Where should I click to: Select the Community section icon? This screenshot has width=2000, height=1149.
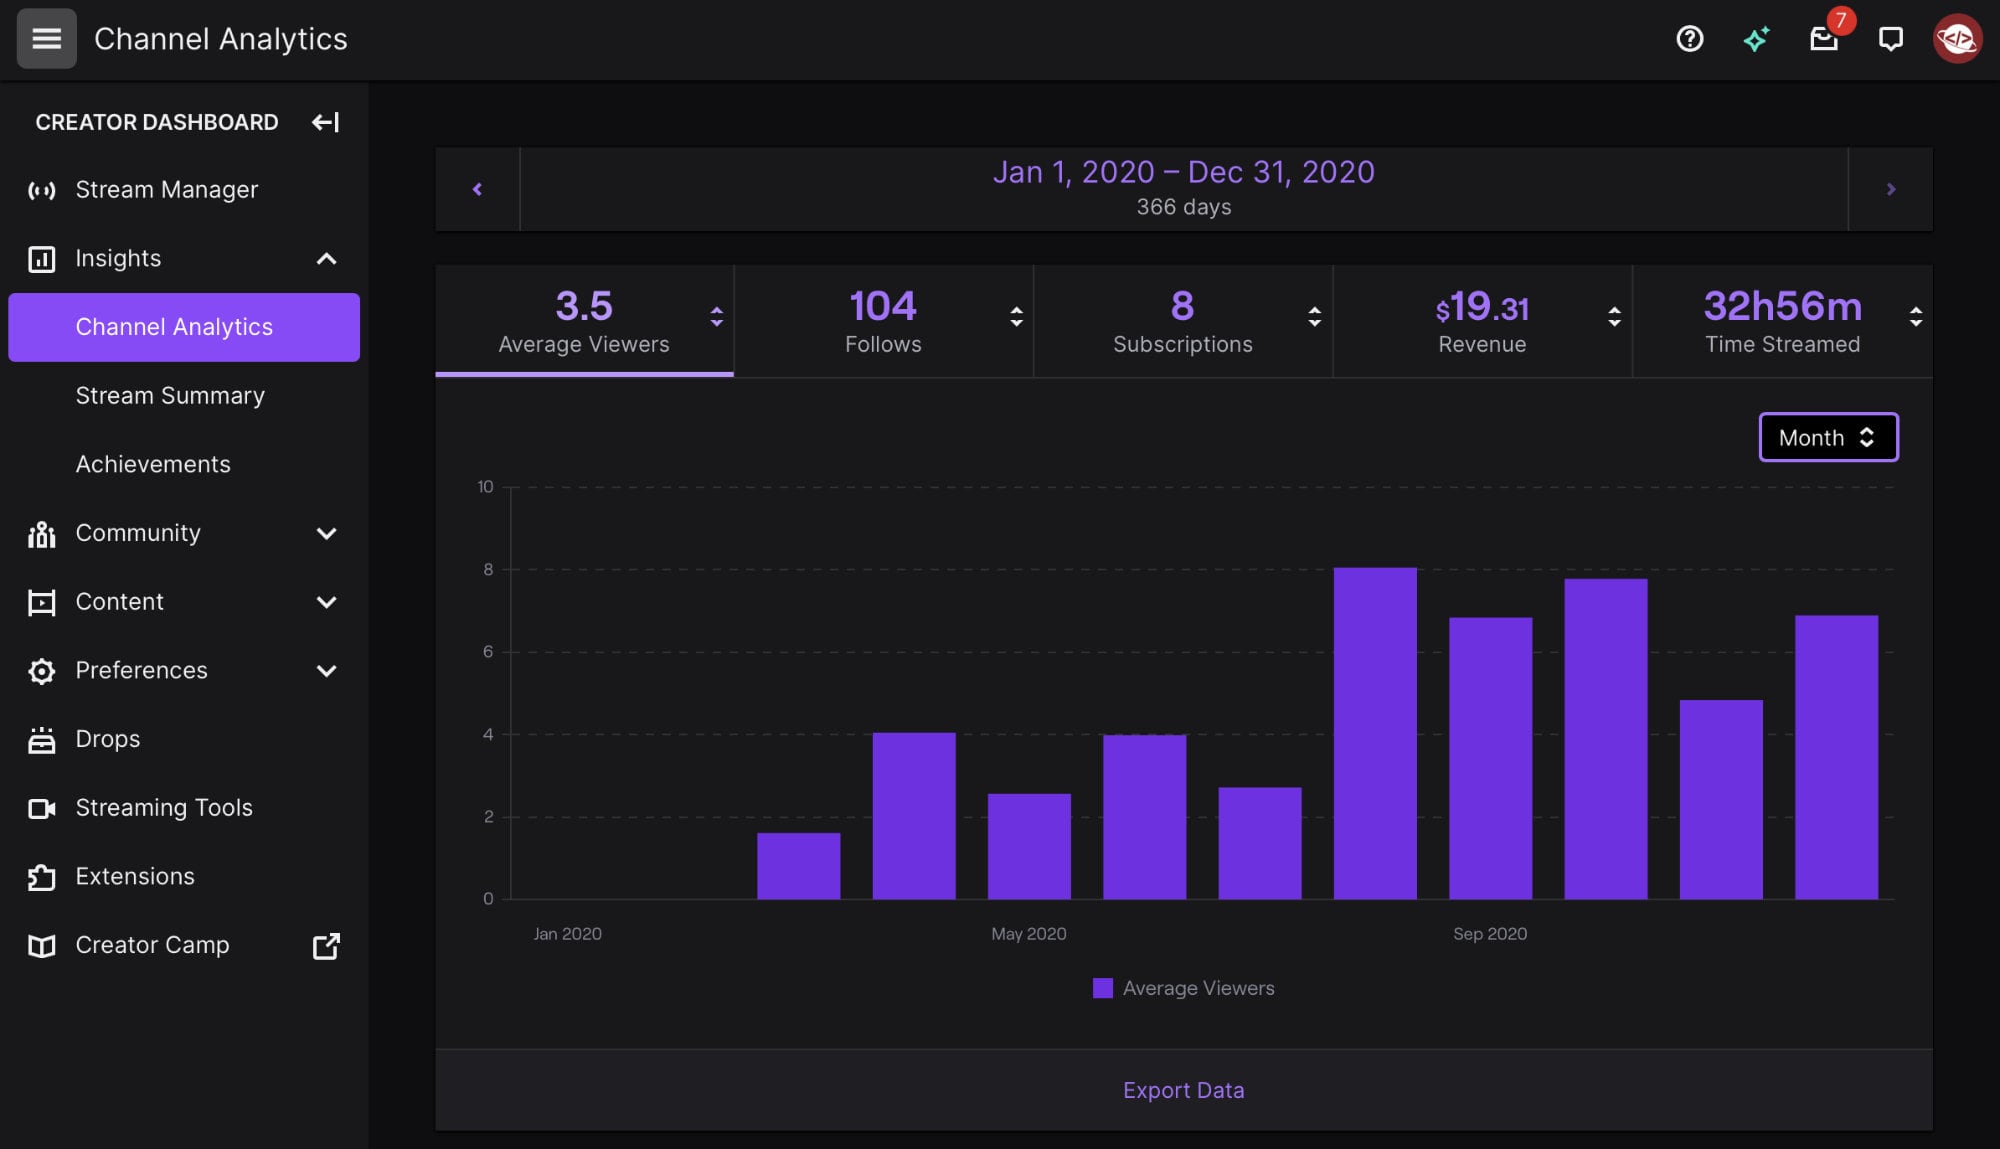[x=40, y=533]
